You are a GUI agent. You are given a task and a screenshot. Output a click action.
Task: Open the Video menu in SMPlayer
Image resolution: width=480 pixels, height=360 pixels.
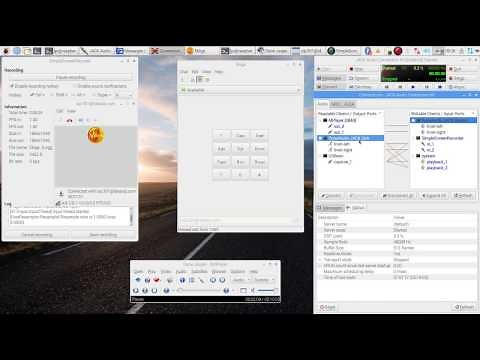point(166,272)
